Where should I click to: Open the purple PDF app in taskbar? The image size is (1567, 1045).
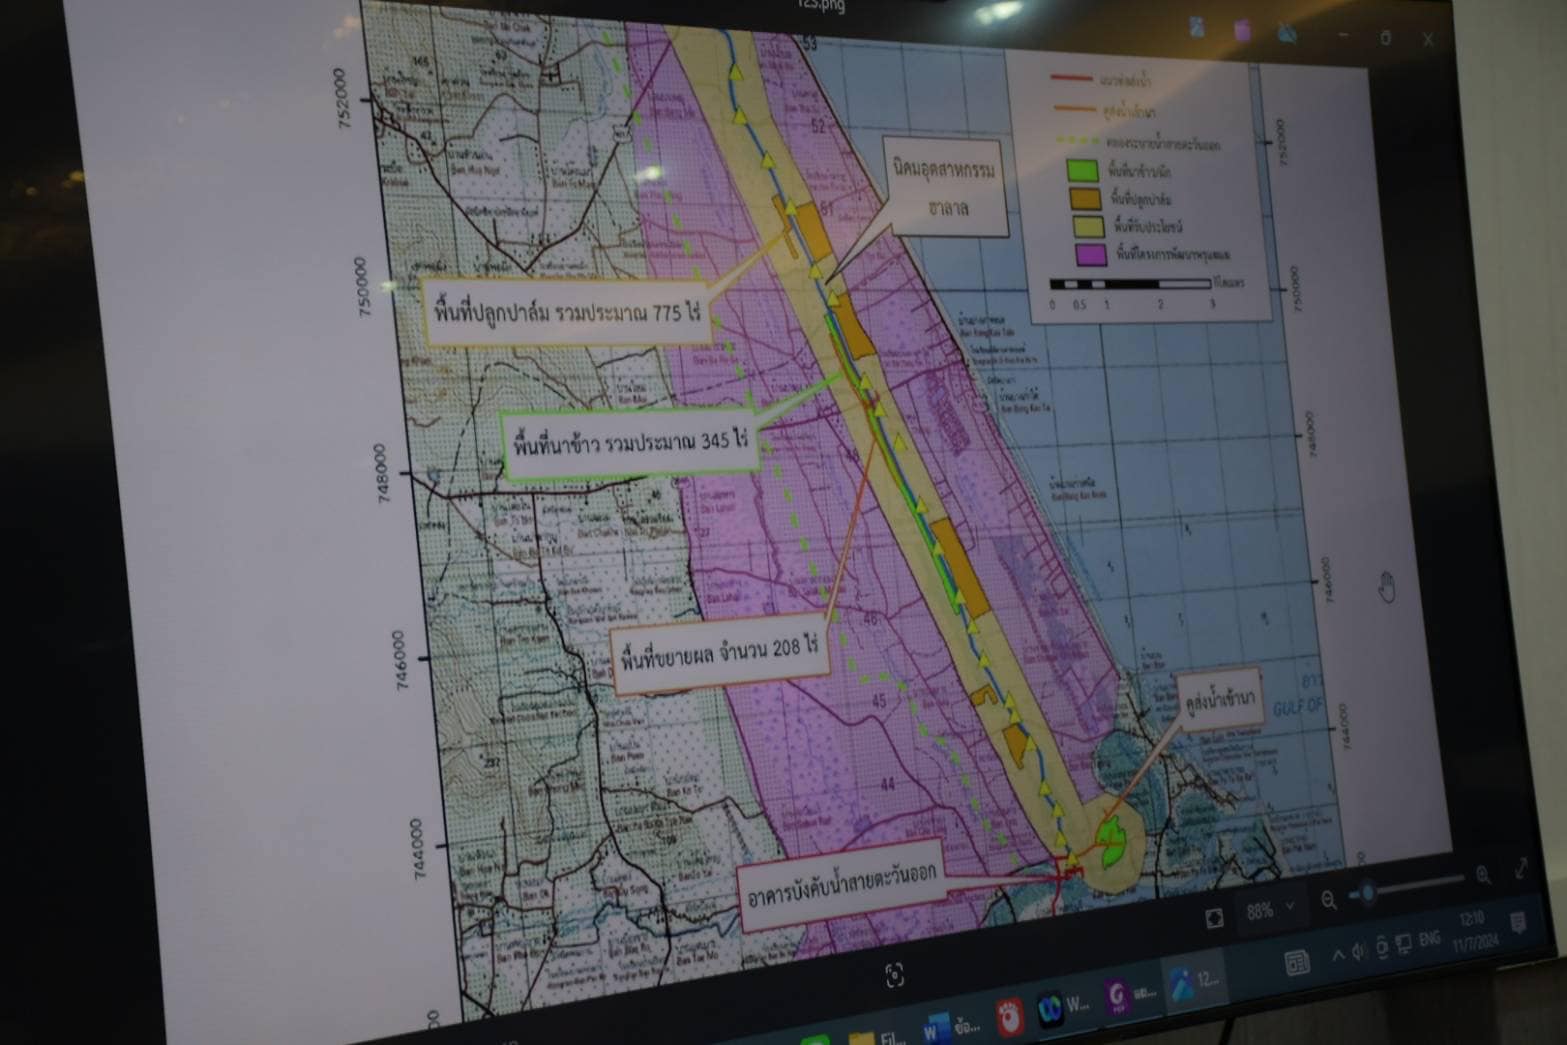[1130, 995]
